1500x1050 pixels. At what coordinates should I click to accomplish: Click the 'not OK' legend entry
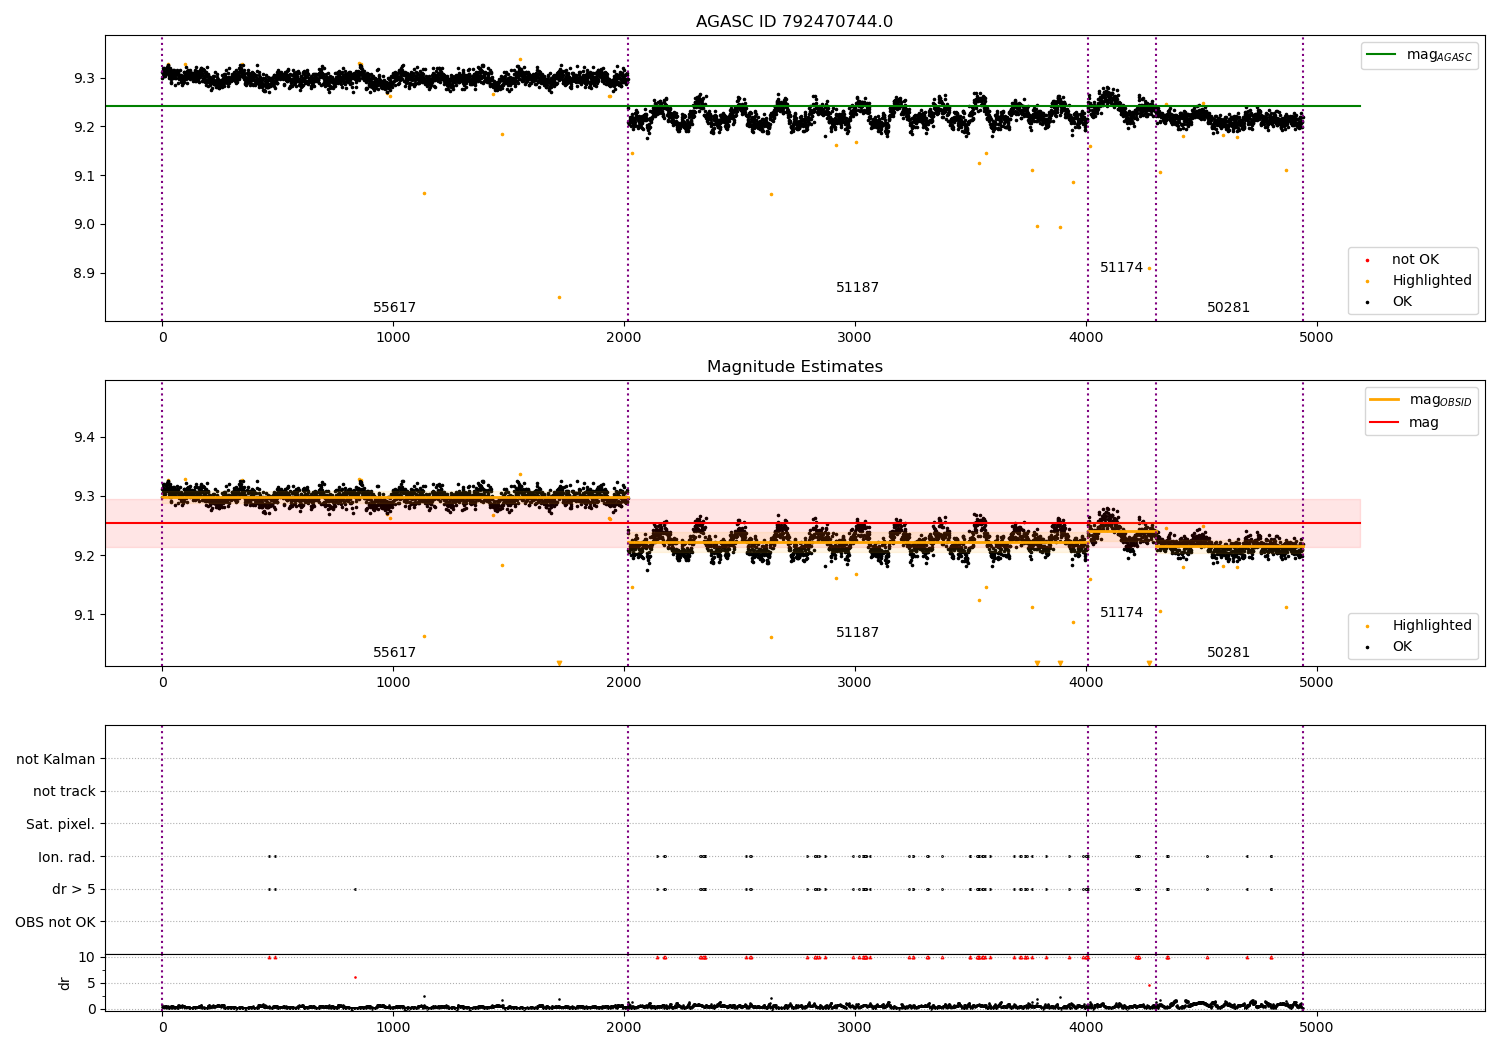tap(1415, 260)
